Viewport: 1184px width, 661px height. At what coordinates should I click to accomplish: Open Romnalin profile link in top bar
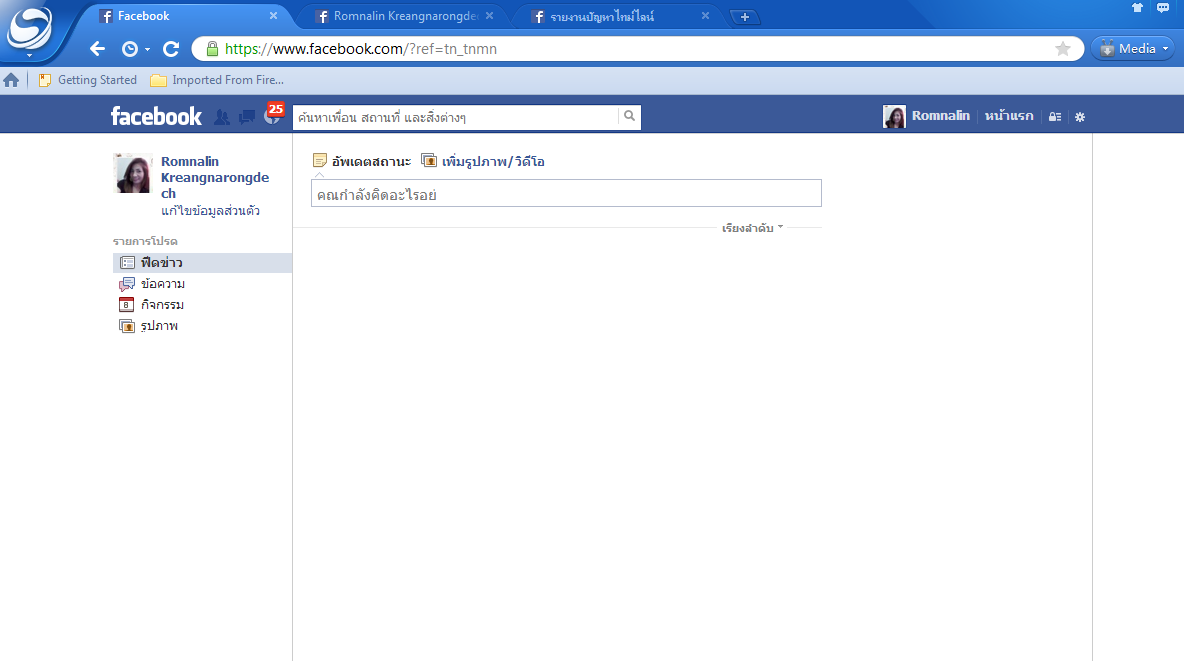tap(940, 116)
